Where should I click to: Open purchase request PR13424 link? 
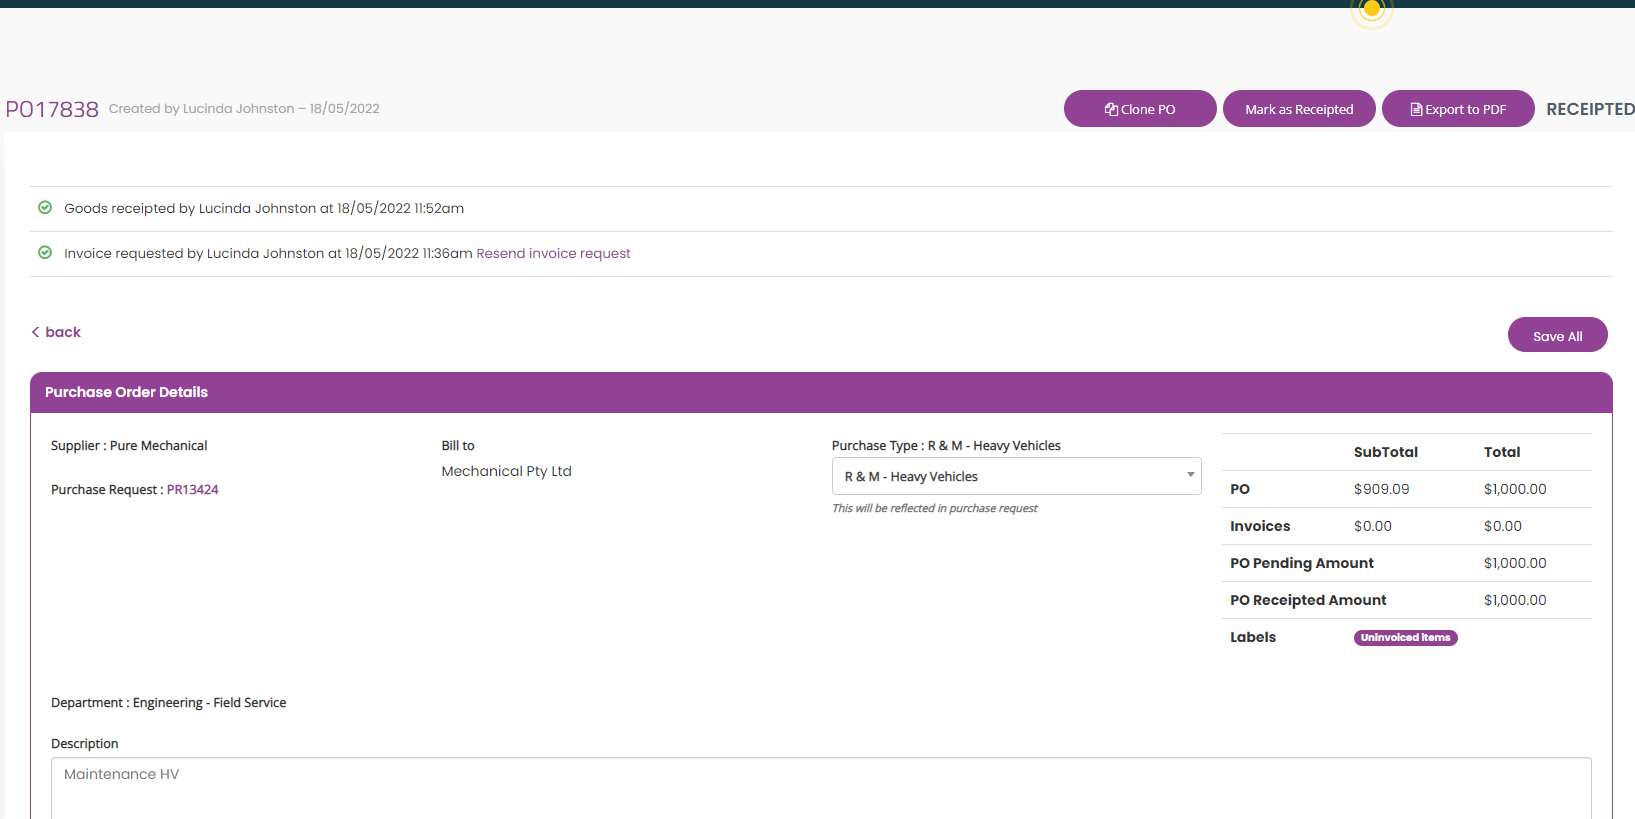[192, 490]
